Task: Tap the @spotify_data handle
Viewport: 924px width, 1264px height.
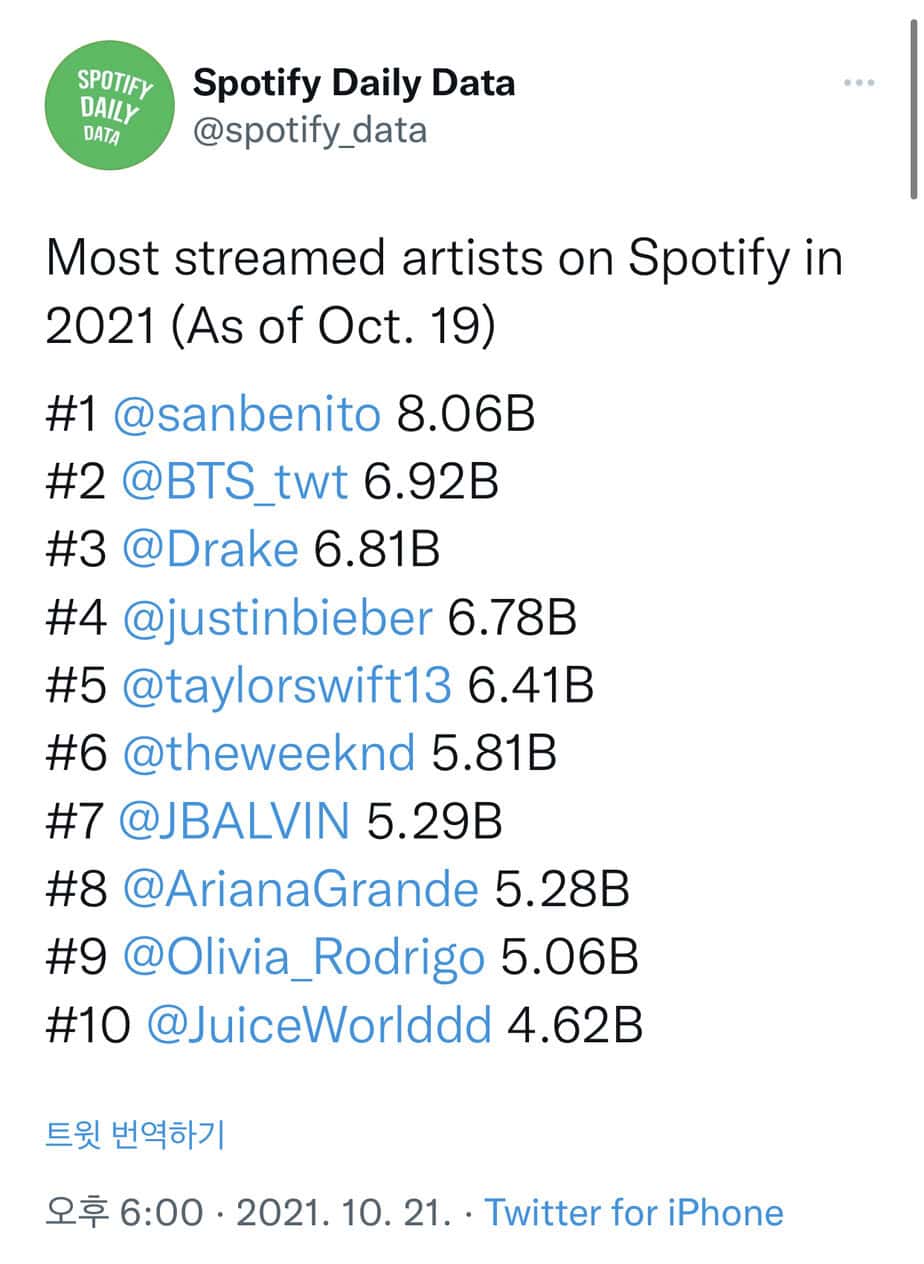Action: 309,130
